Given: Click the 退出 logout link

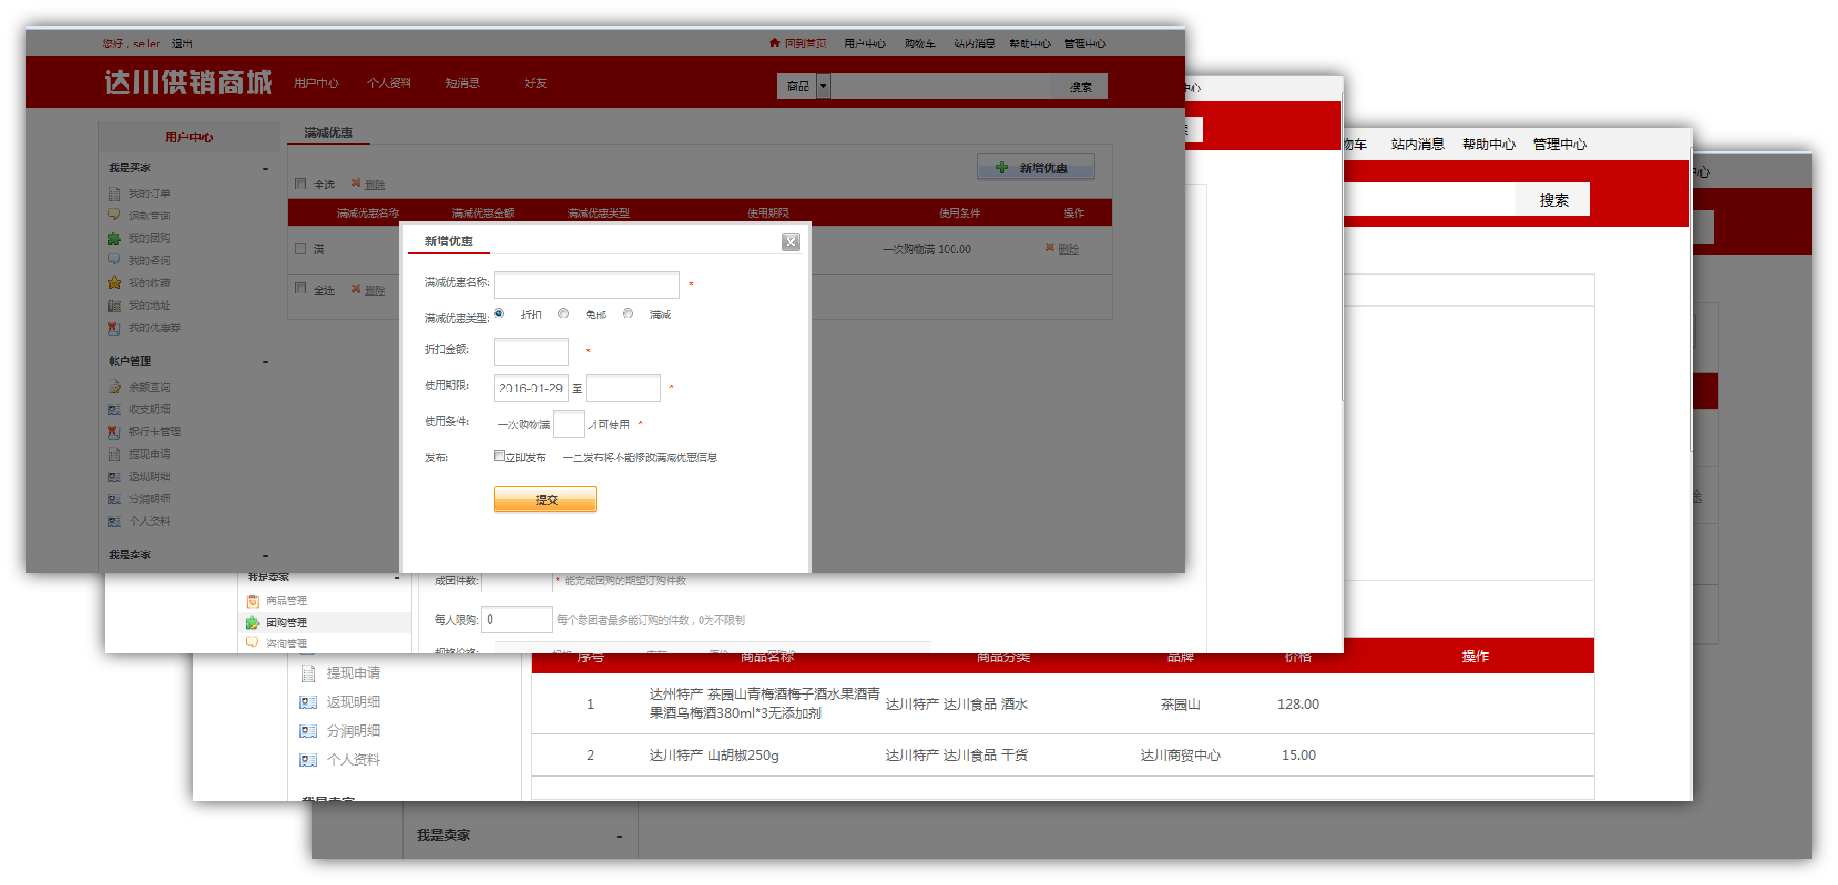Looking at the screenshot, I should point(182,43).
